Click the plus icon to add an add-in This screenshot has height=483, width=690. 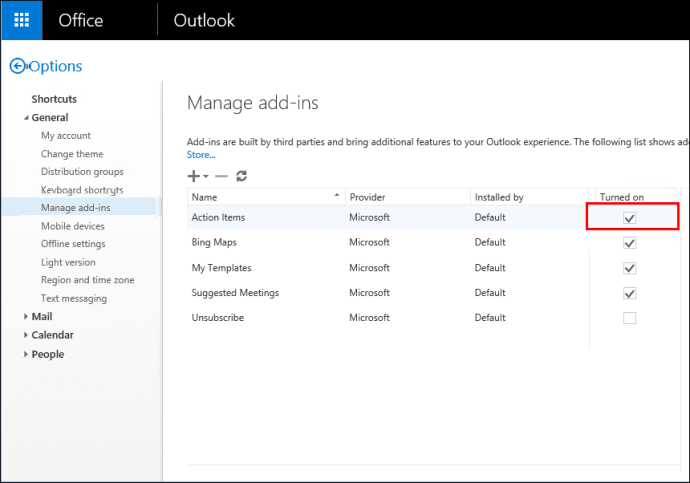[x=194, y=176]
